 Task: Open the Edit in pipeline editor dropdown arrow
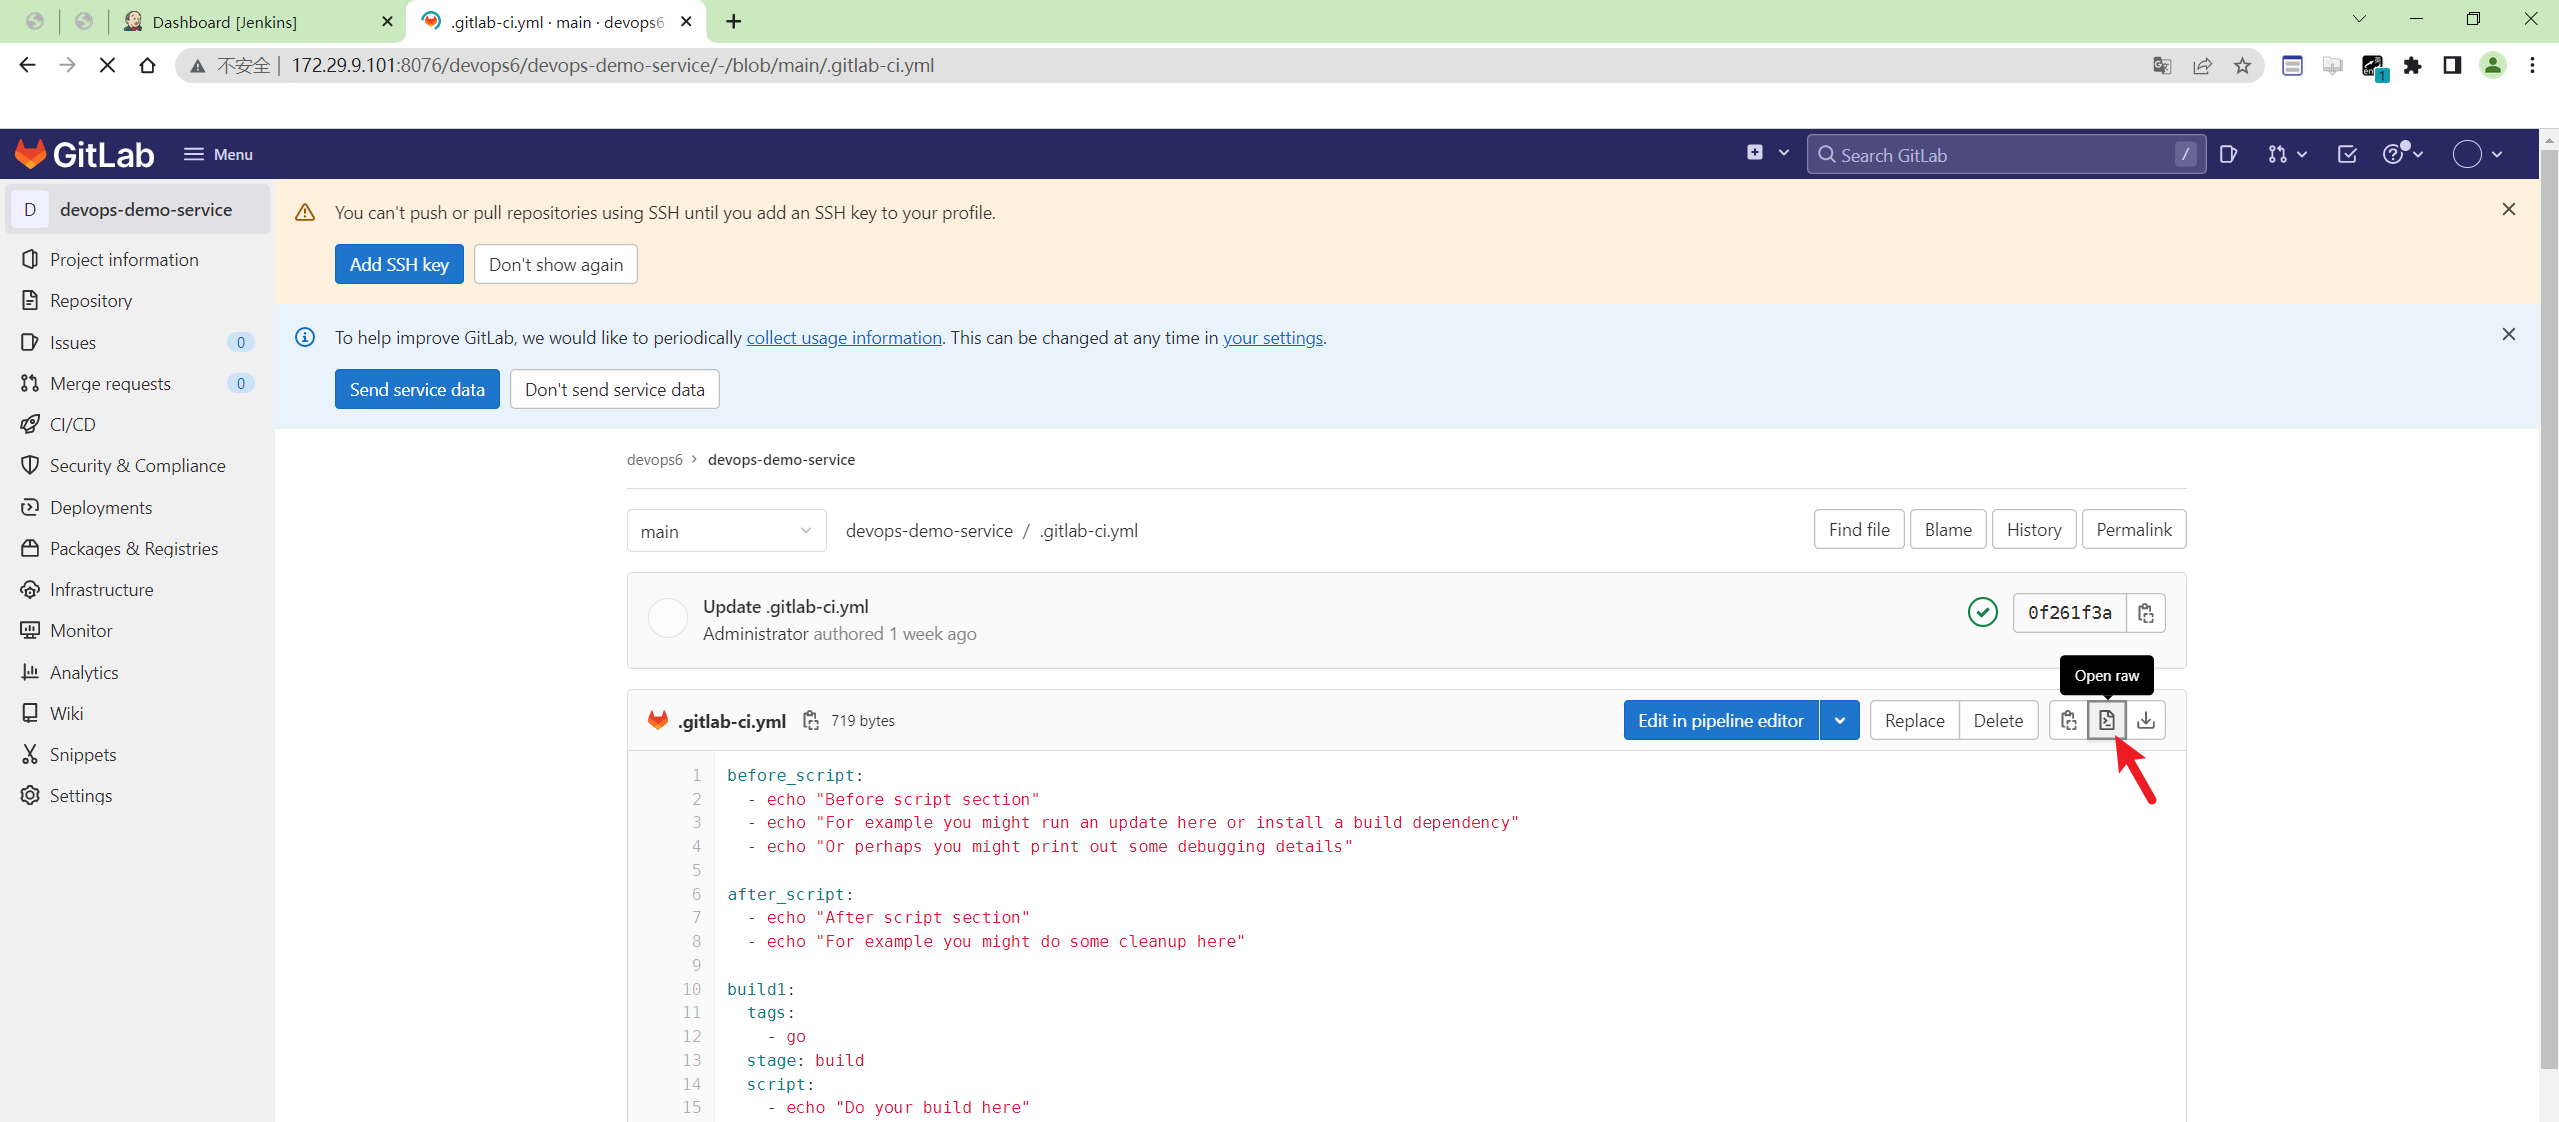tap(1840, 719)
